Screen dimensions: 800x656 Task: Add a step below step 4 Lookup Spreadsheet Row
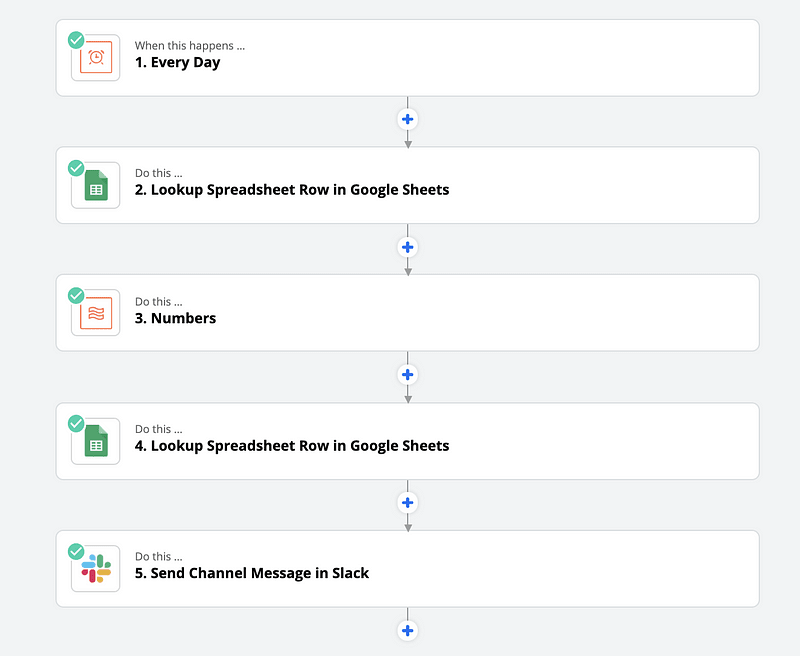coord(408,503)
